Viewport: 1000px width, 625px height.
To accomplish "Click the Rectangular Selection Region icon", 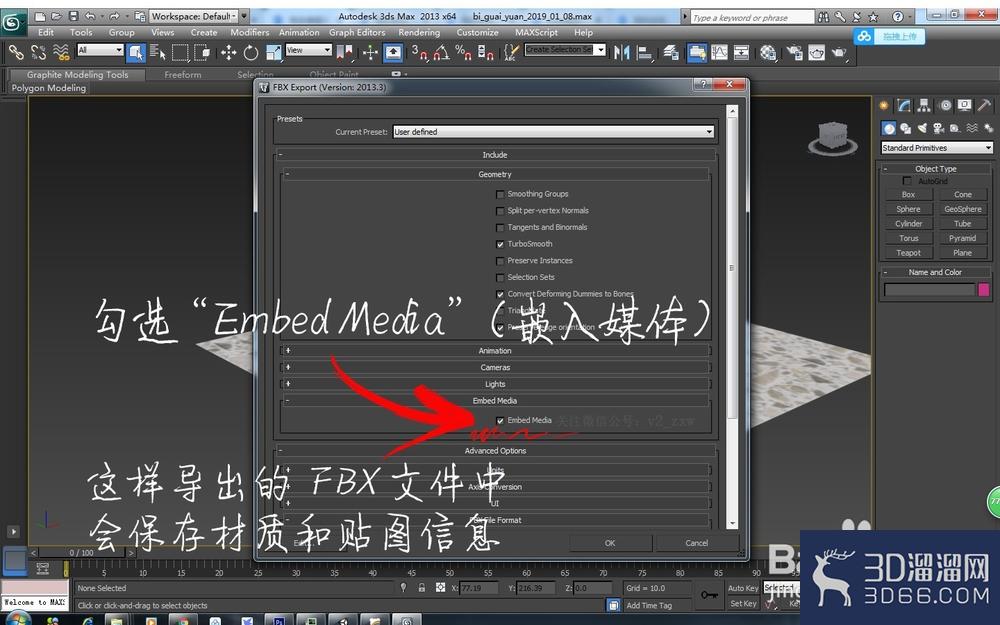I will click(180, 52).
